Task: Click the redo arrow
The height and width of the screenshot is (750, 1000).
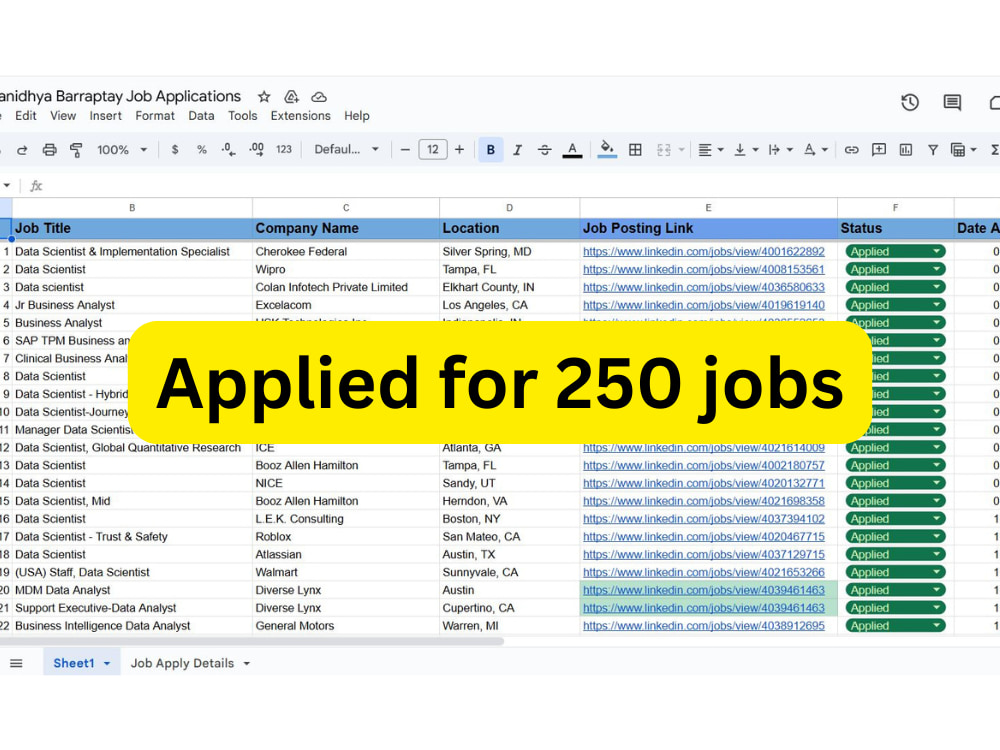Action: [x=22, y=150]
